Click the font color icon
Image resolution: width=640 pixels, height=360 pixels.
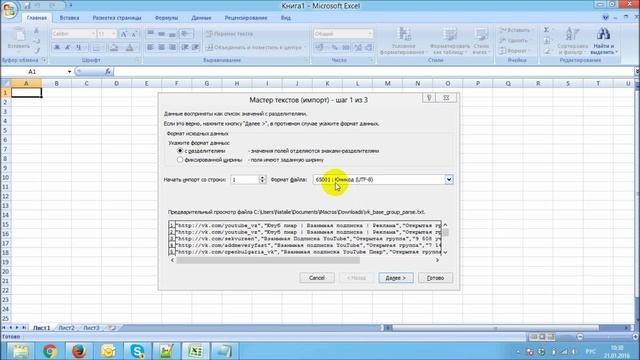click(x=130, y=47)
